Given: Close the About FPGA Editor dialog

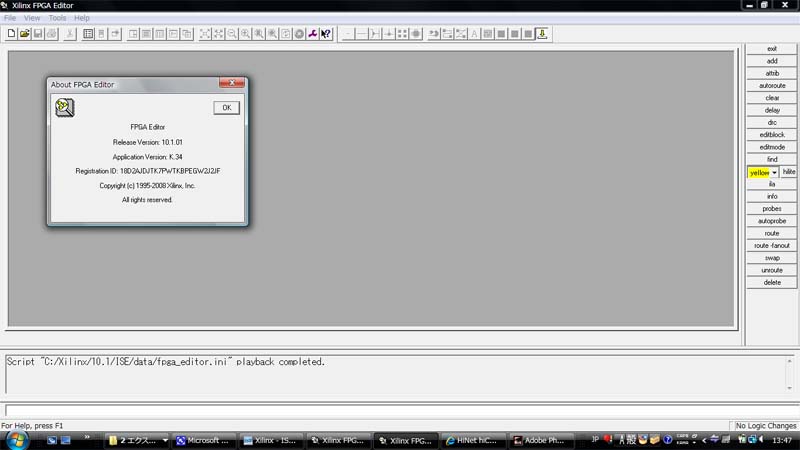Looking at the screenshot, I should pyautogui.click(x=232, y=83).
